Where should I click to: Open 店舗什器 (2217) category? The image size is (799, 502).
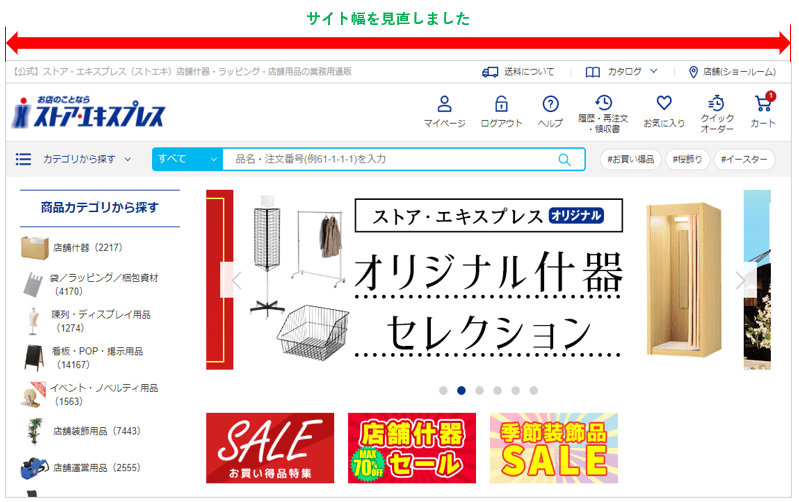tap(72, 248)
